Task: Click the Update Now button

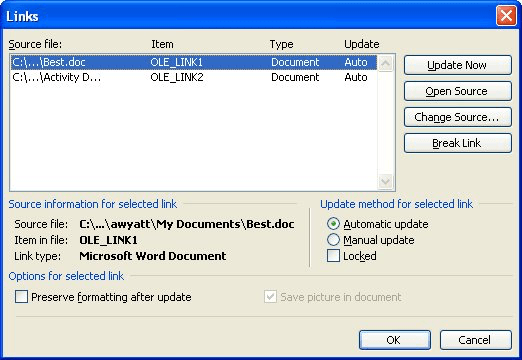Action: [458, 65]
